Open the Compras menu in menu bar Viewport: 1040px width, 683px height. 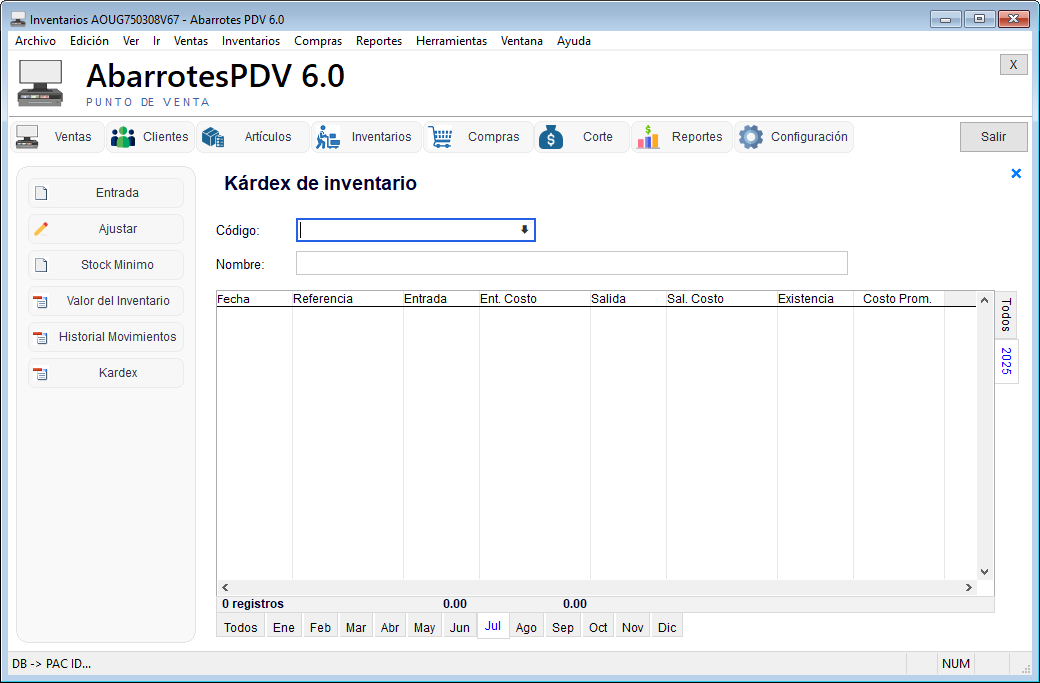pyautogui.click(x=318, y=40)
